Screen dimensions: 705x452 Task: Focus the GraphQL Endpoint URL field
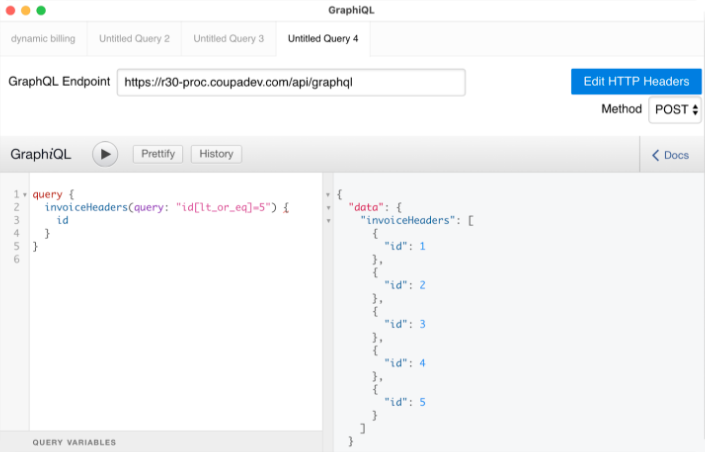pyautogui.click(x=291, y=82)
